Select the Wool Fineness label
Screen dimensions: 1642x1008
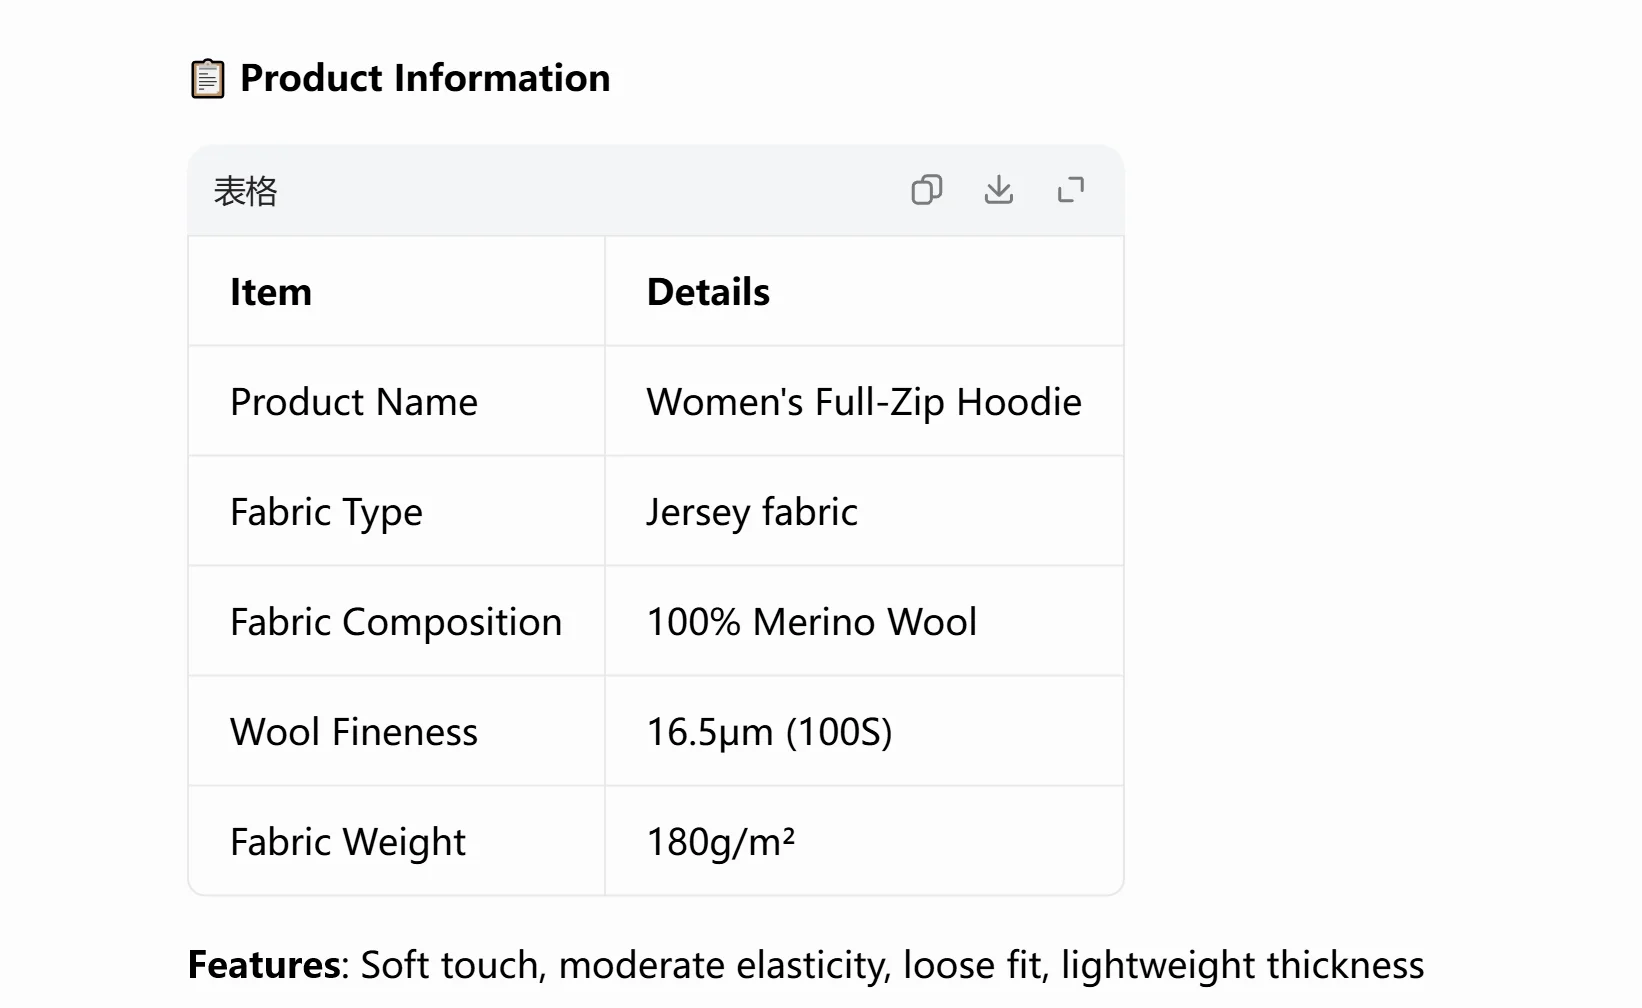[354, 732]
